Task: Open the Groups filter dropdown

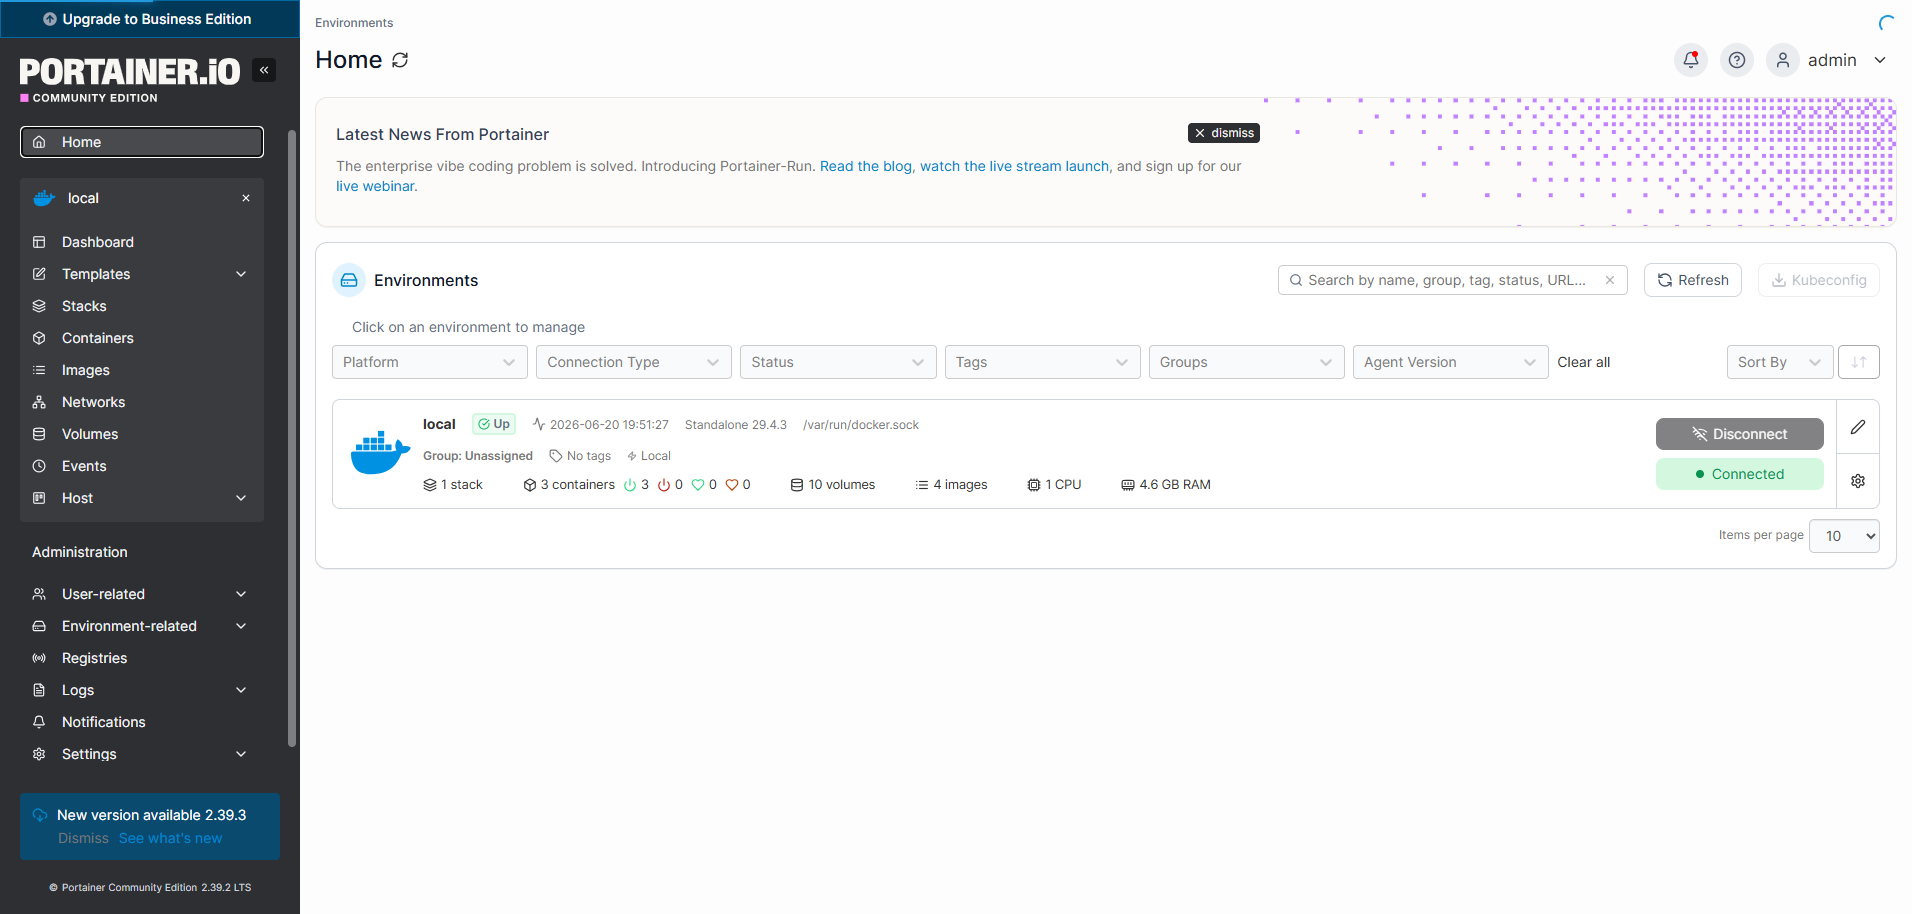Action: click(1246, 362)
